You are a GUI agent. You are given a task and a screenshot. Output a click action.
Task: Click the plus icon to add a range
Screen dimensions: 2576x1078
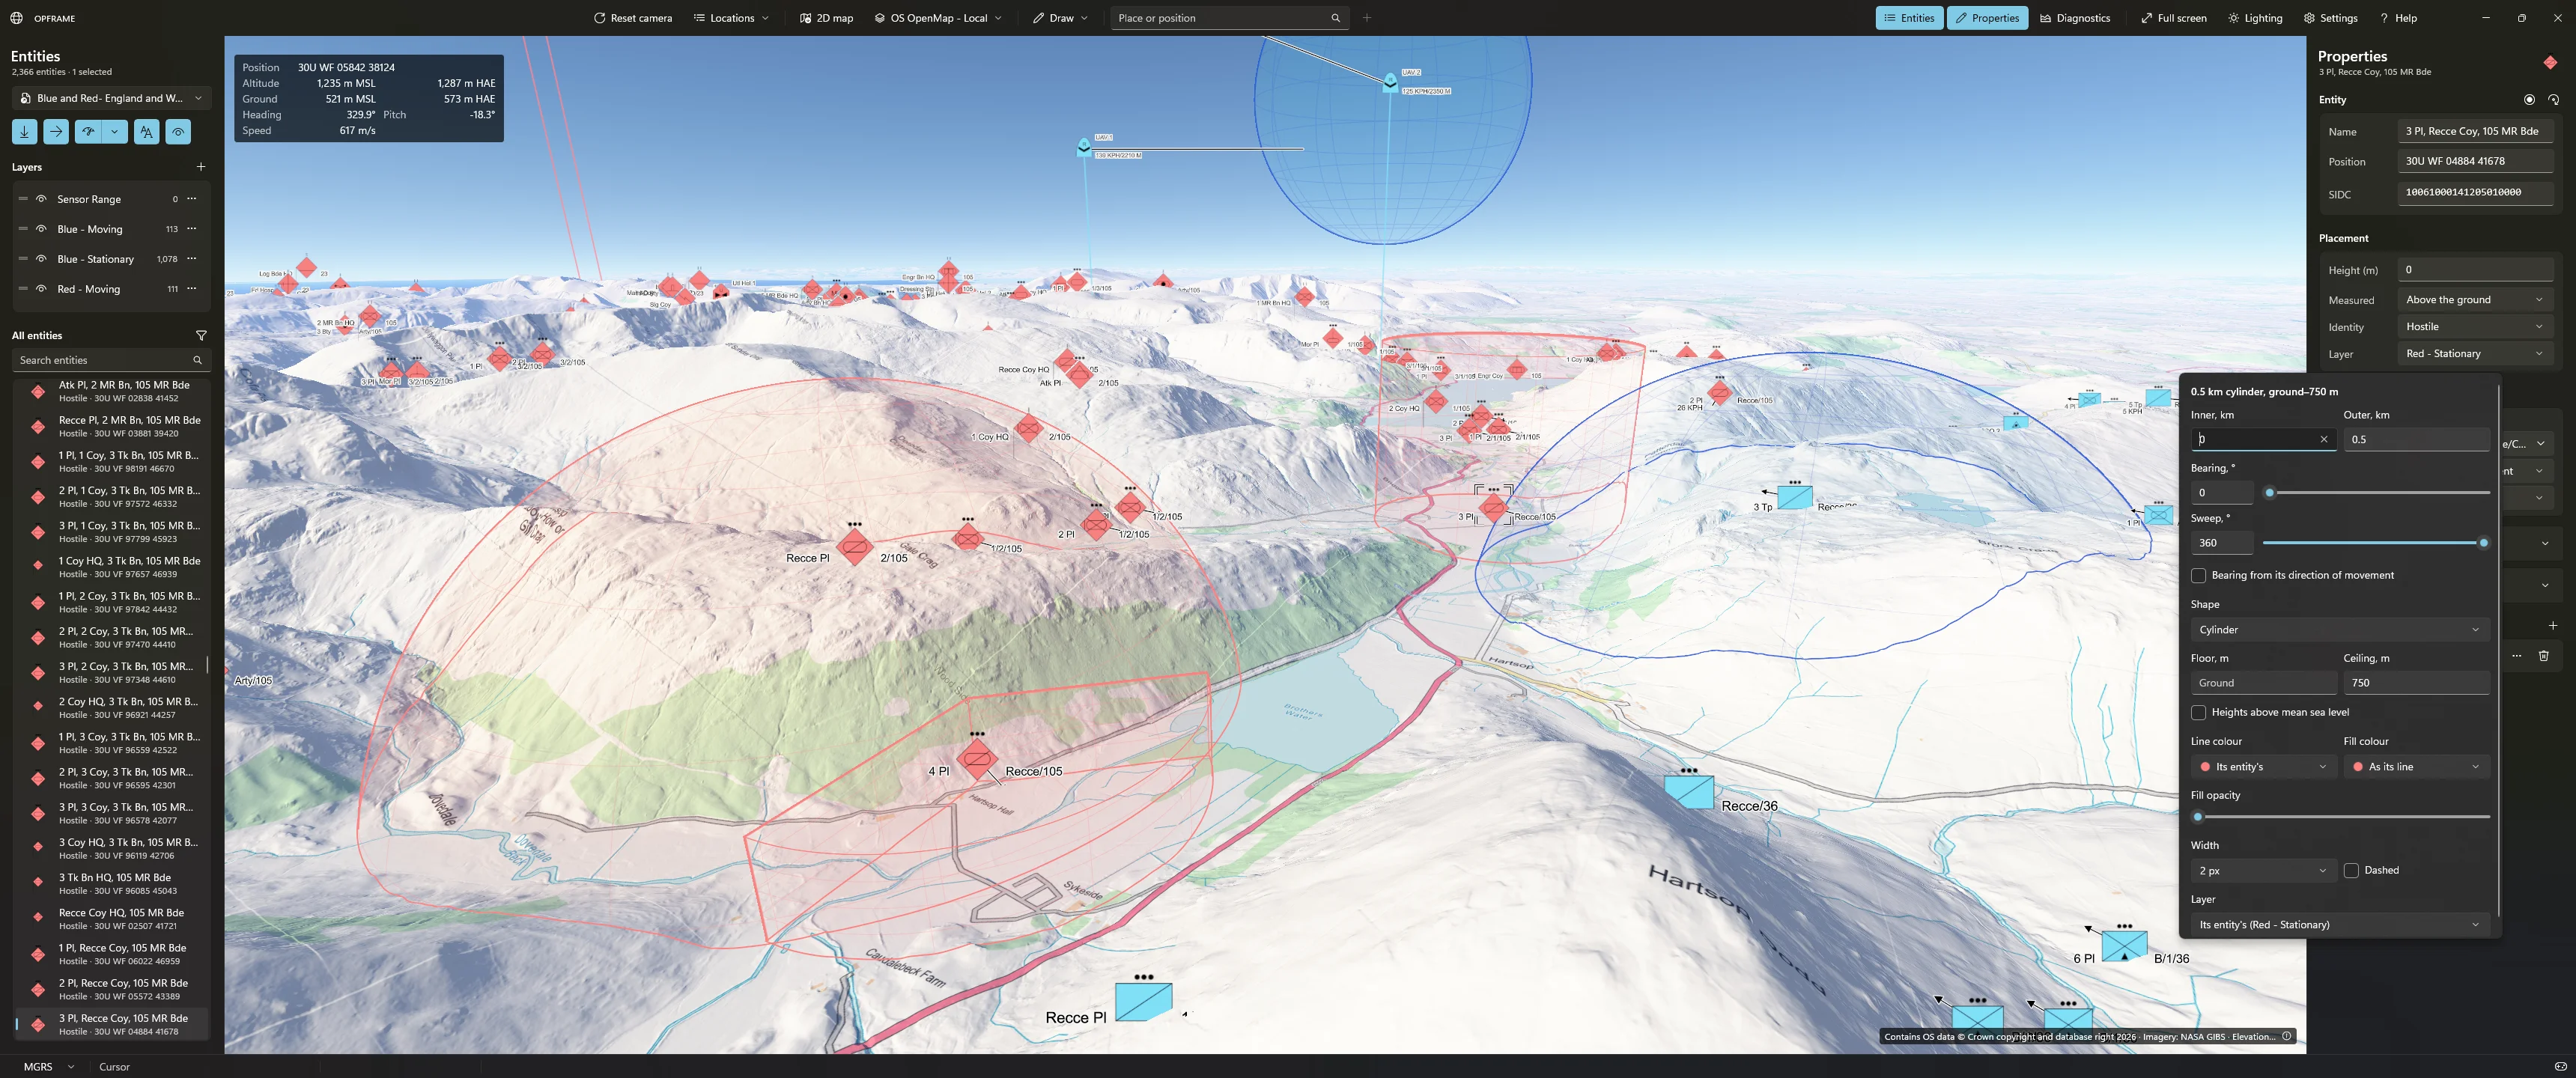point(2553,625)
